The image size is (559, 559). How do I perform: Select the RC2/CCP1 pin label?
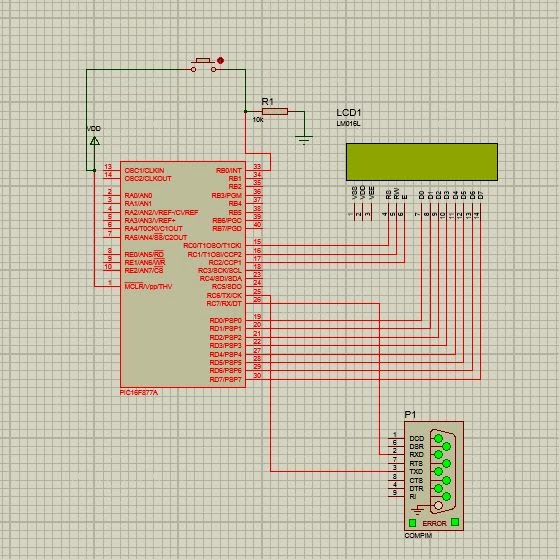tap(225, 263)
